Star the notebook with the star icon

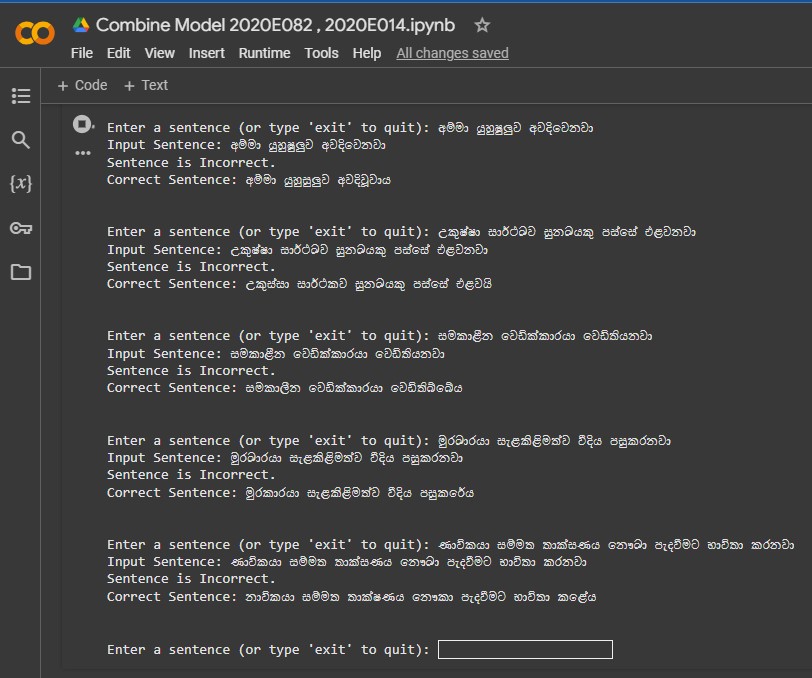[x=482, y=25]
